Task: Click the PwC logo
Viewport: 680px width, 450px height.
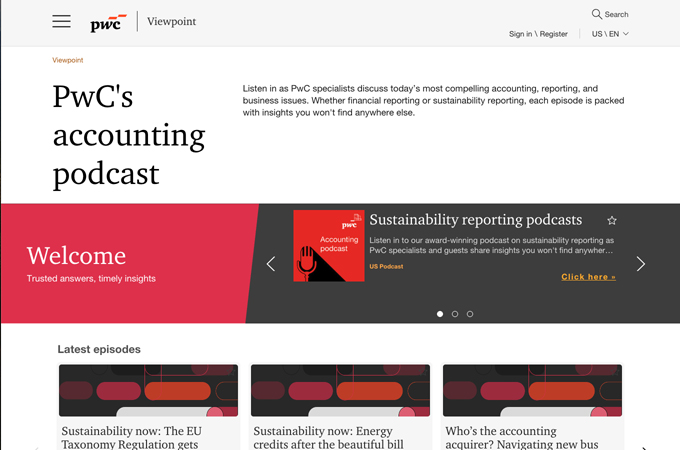Action: click(108, 23)
